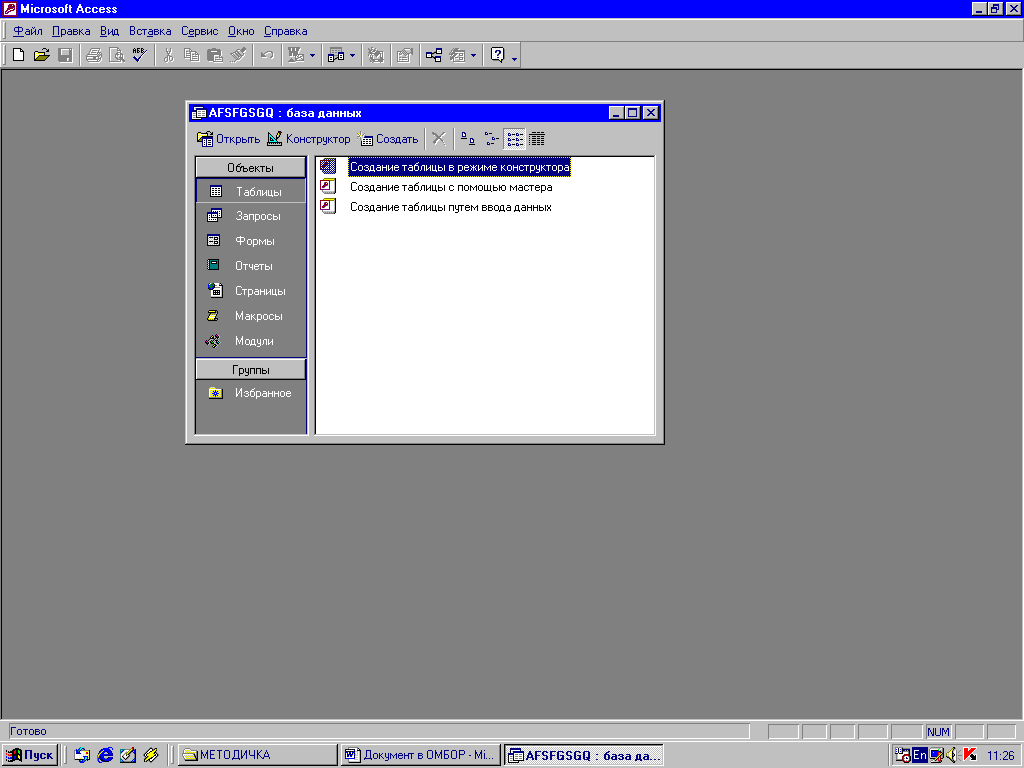Image resolution: width=1024 pixels, height=768 pixels.
Task: Switch to Large Icons view
Action: (x=468, y=138)
